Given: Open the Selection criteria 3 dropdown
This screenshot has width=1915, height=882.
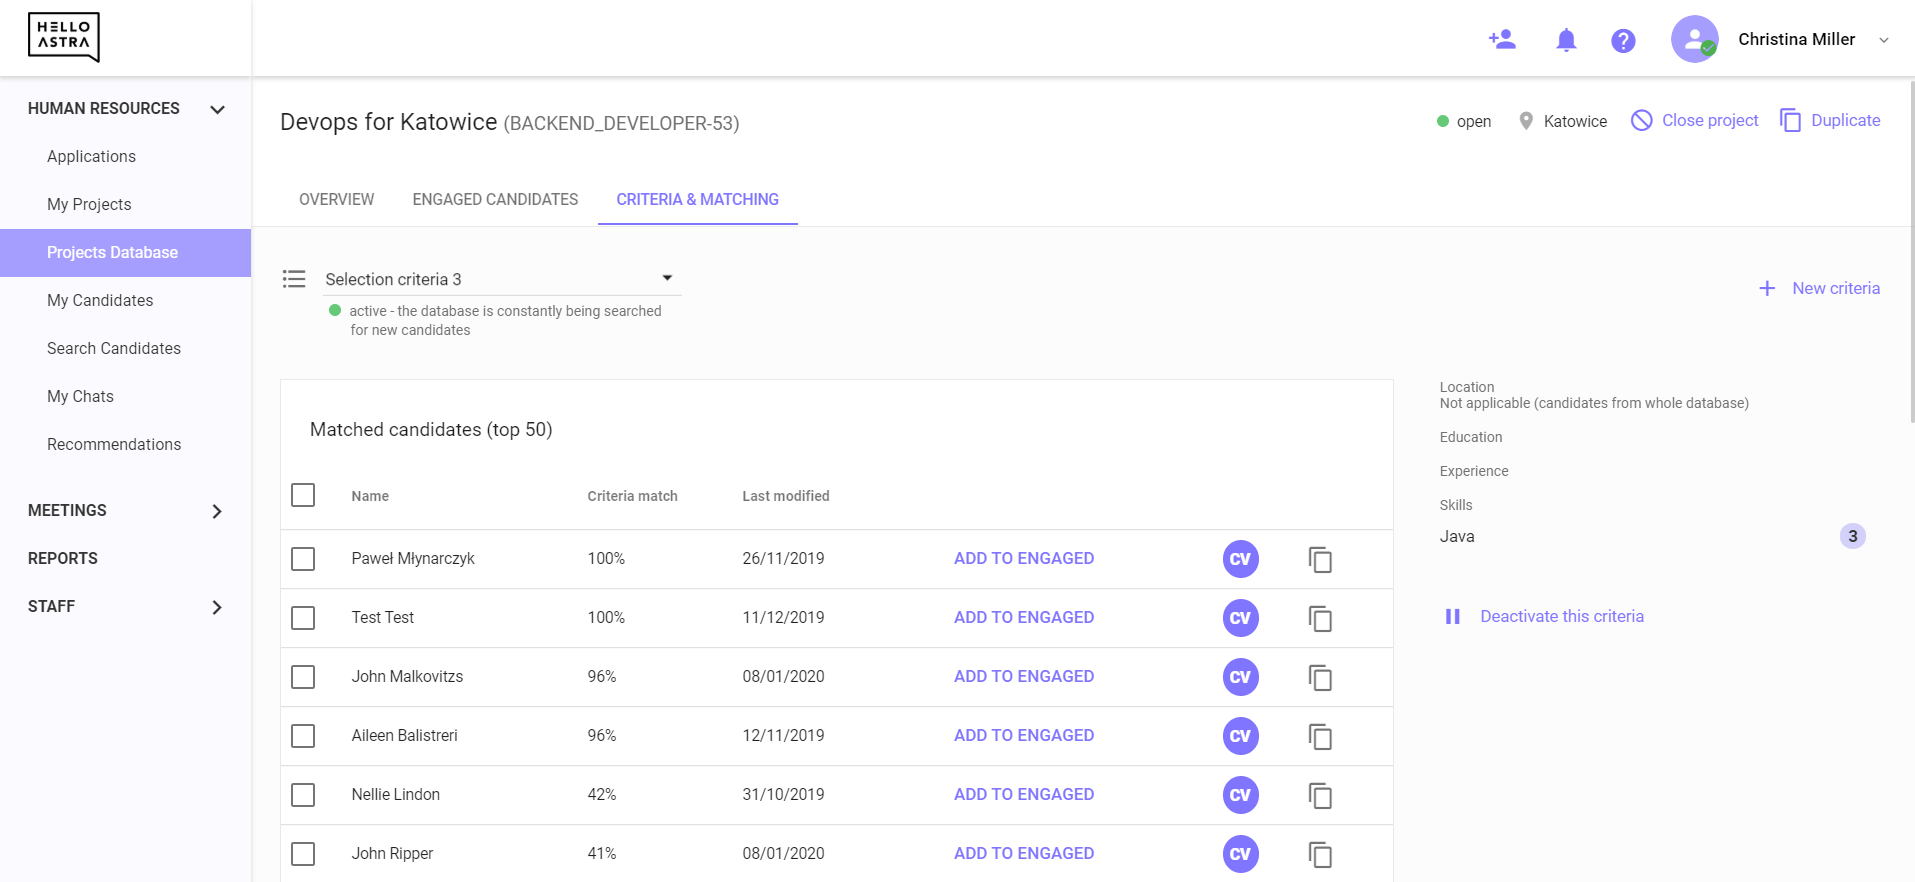Looking at the screenshot, I should 503,279.
